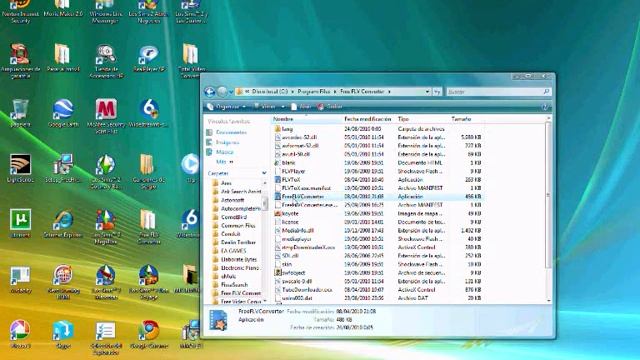
Task: Open the Recycle Bin desktop icon
Action: 20,113
